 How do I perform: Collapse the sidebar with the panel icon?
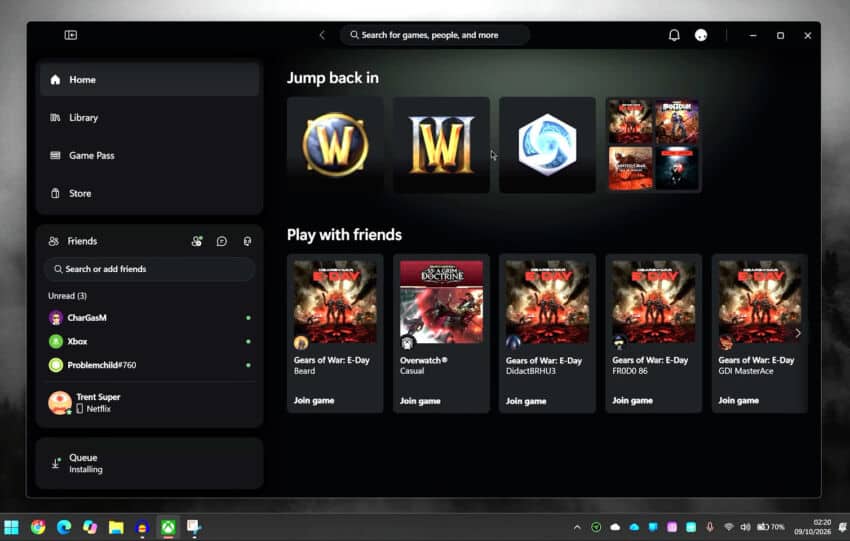[x=70, y=35]
